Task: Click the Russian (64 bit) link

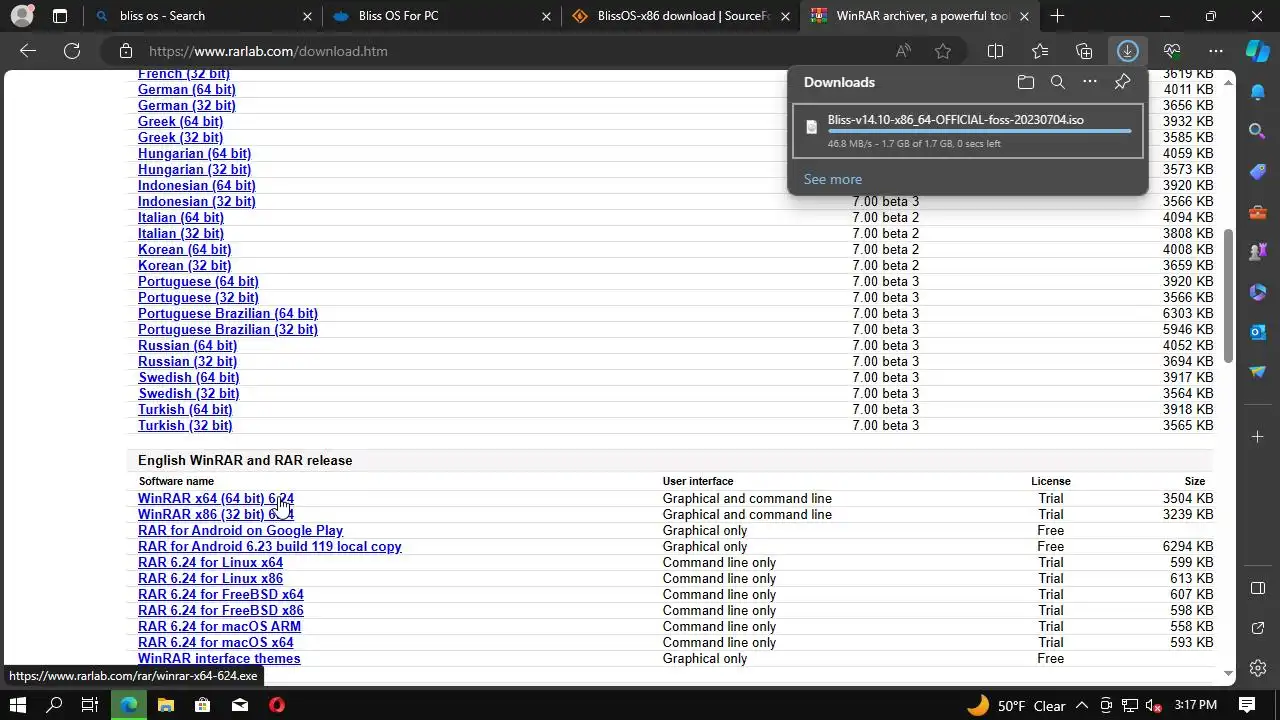Action: 187,345
